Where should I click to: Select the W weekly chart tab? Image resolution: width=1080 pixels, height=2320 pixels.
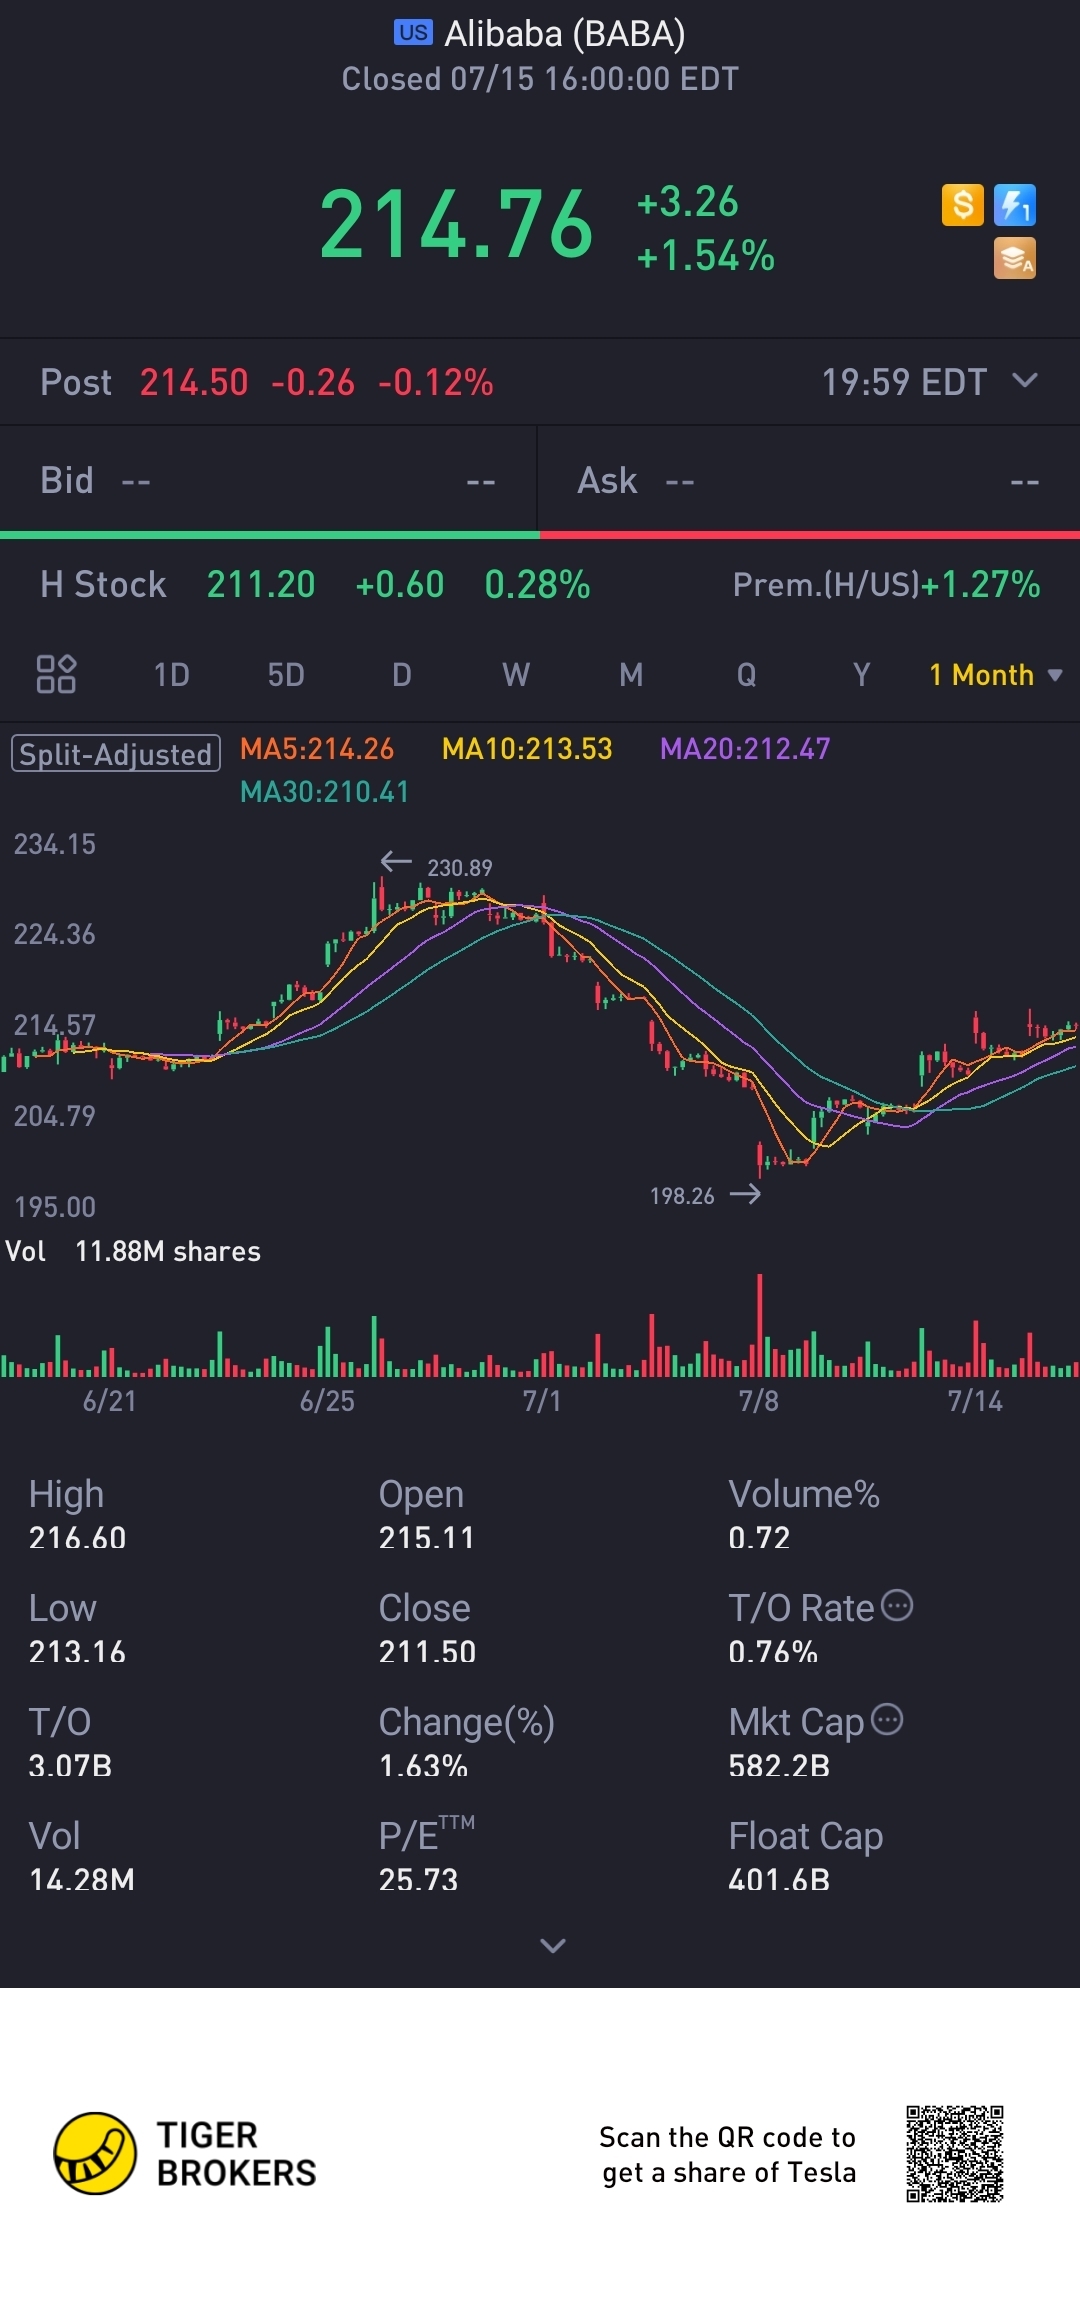click(516, 675)
